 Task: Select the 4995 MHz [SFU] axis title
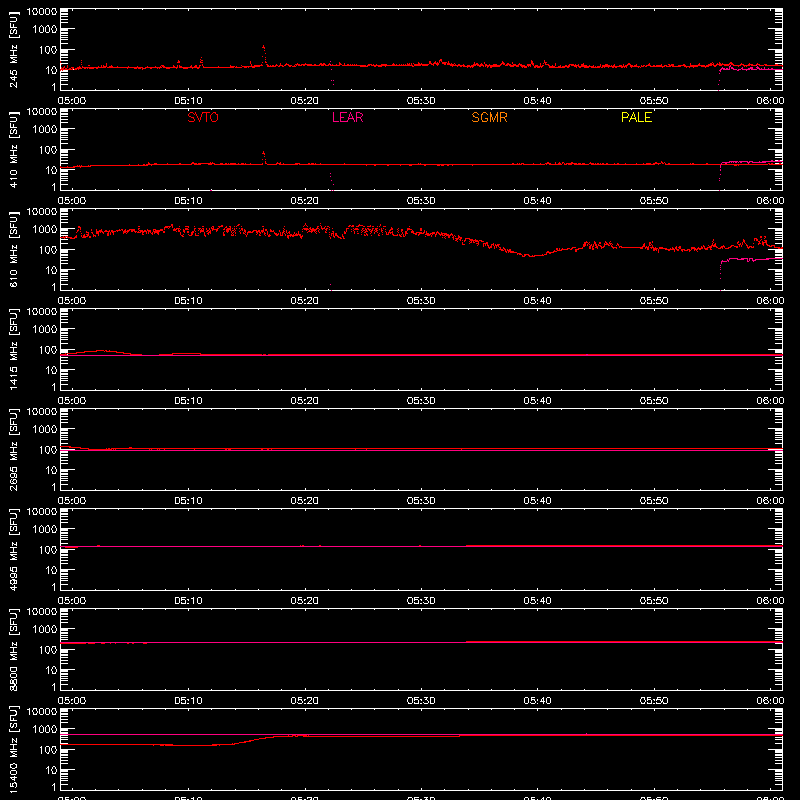14,549
